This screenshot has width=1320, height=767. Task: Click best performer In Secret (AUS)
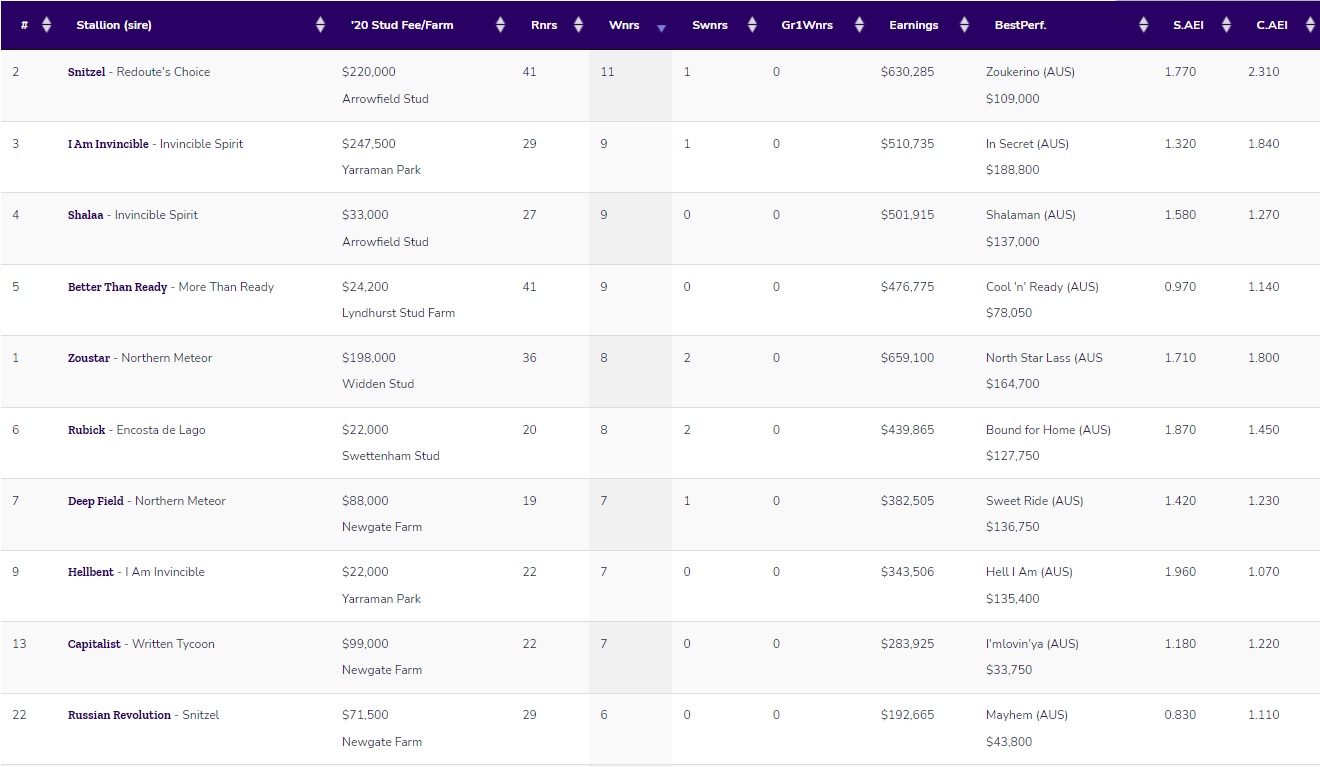click(1027, 144)
